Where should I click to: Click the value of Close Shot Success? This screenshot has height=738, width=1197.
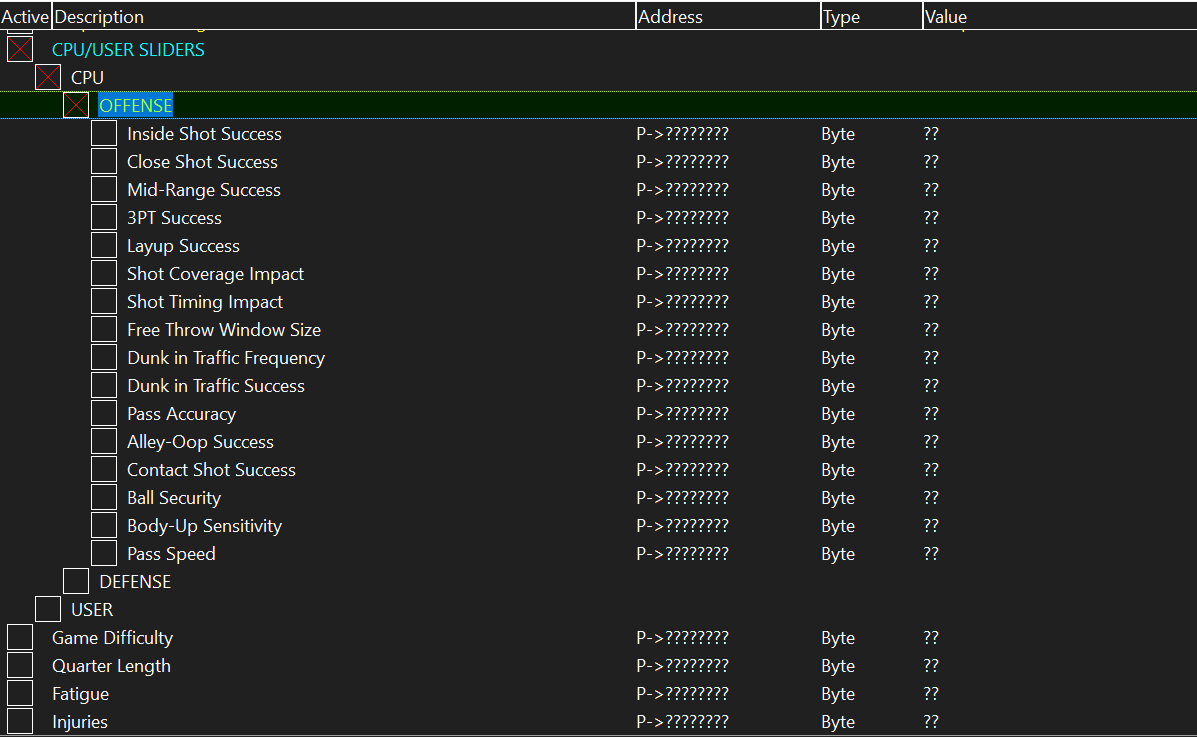pos(931,162)
